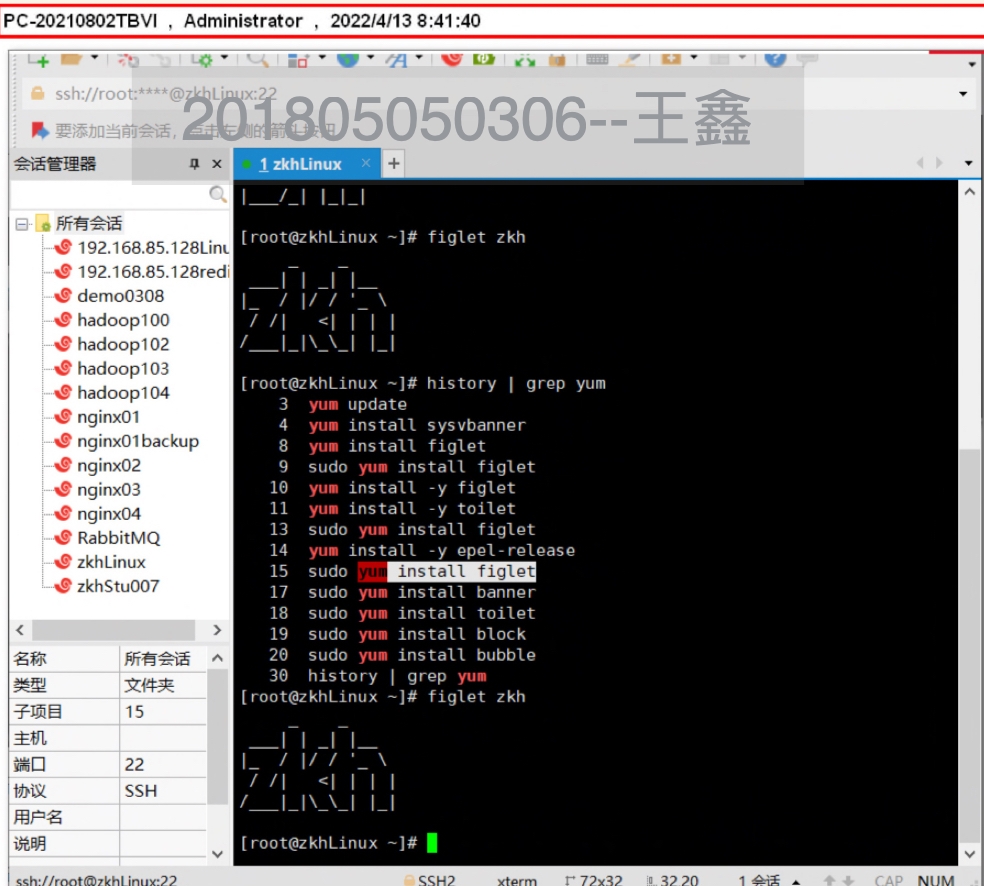Click the search icon in session manager

coord(217,195)
